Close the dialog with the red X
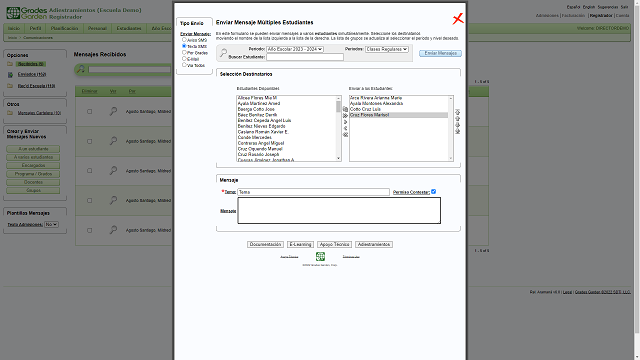The width and height of the screenshot is (640, 360). (458, 19)
